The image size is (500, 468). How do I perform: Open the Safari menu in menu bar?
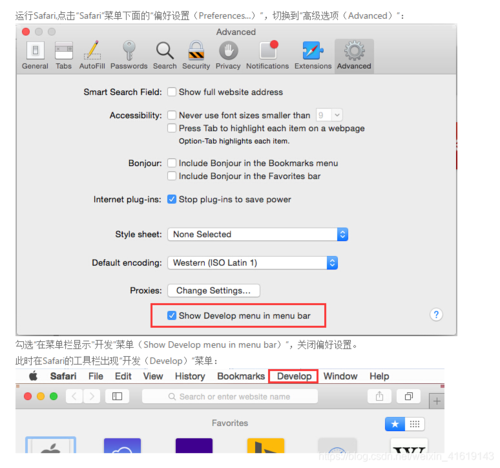[63, 376]
